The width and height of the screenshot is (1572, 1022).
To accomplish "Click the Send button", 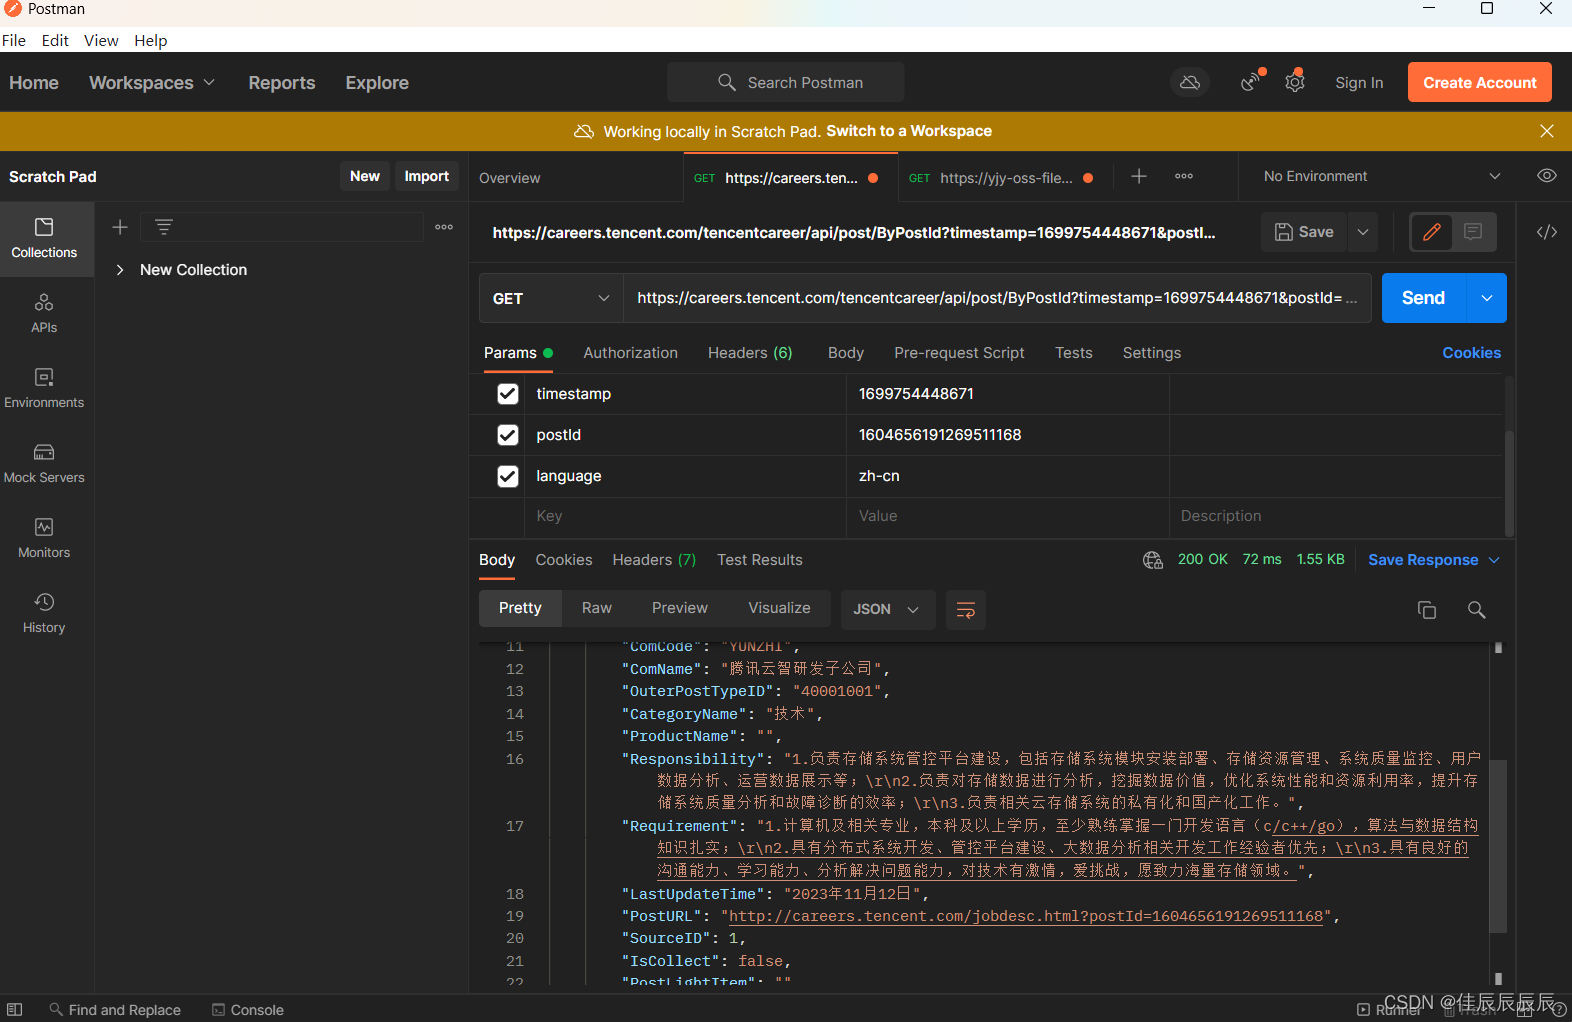I will point(1424,298).
